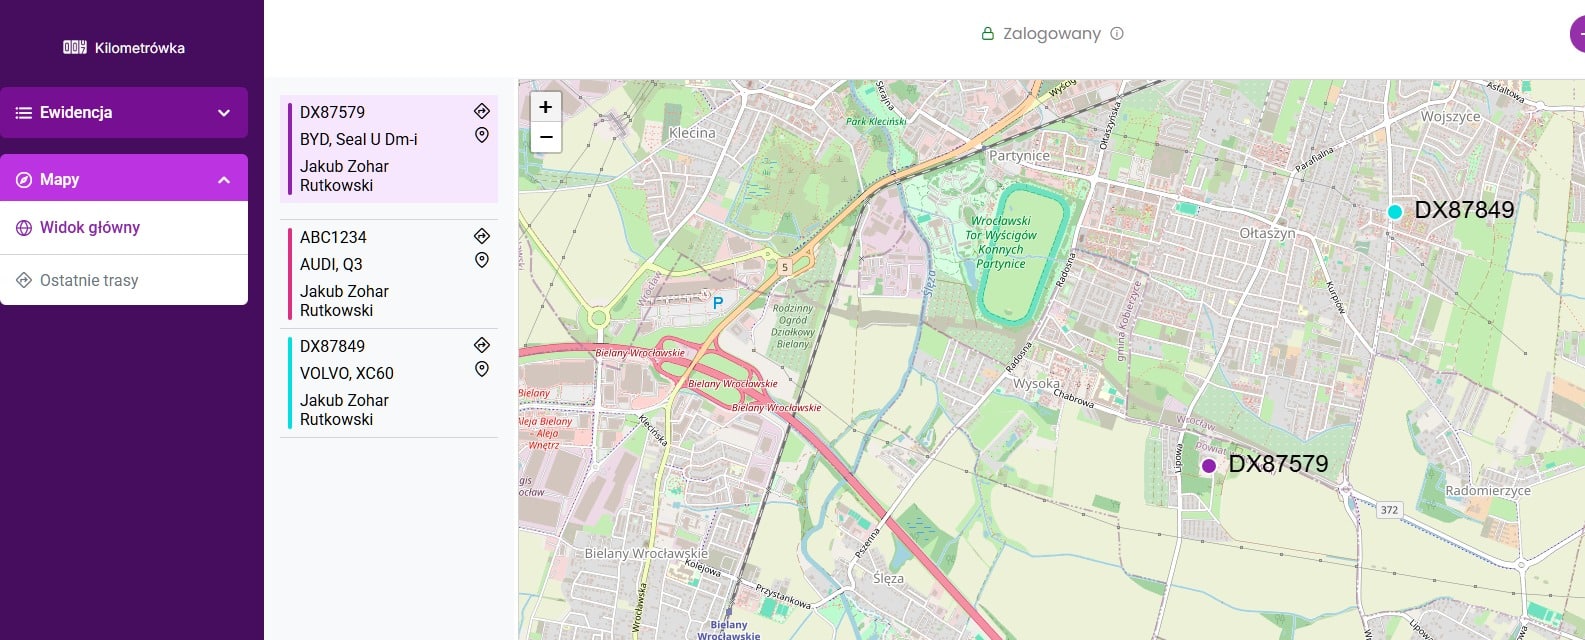
Task: Click the route icon for vehicle DX87579
Action: [481, 111]
